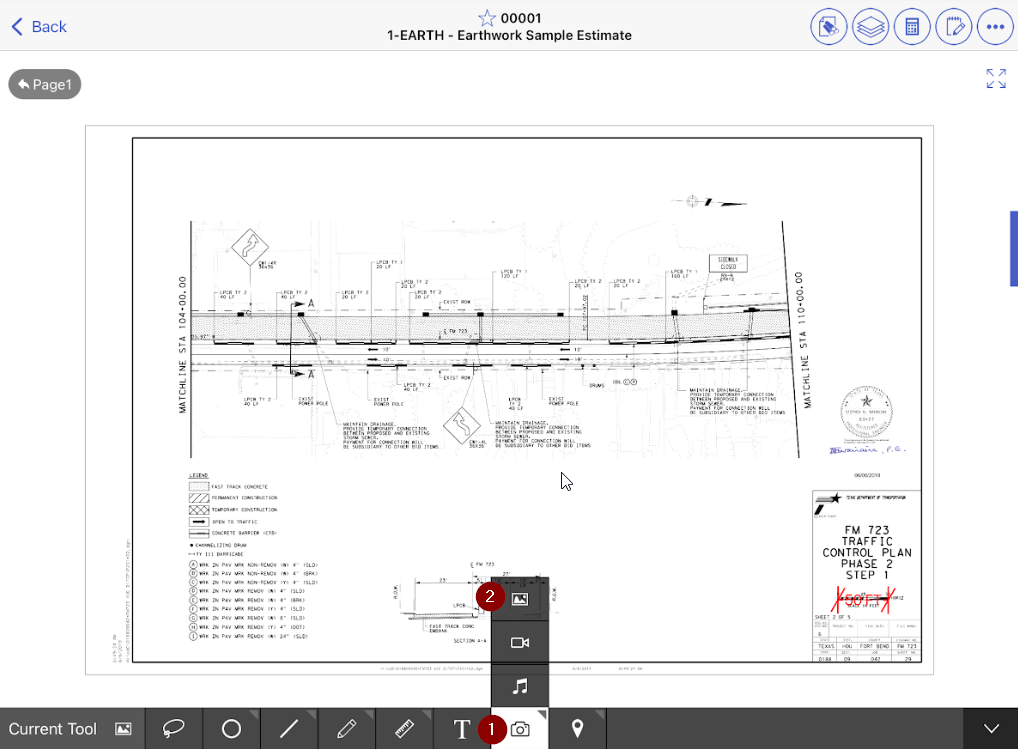Screen dimensions: 1018x749
Task: Select the Text annotation tool
Action: click(463, 728)
